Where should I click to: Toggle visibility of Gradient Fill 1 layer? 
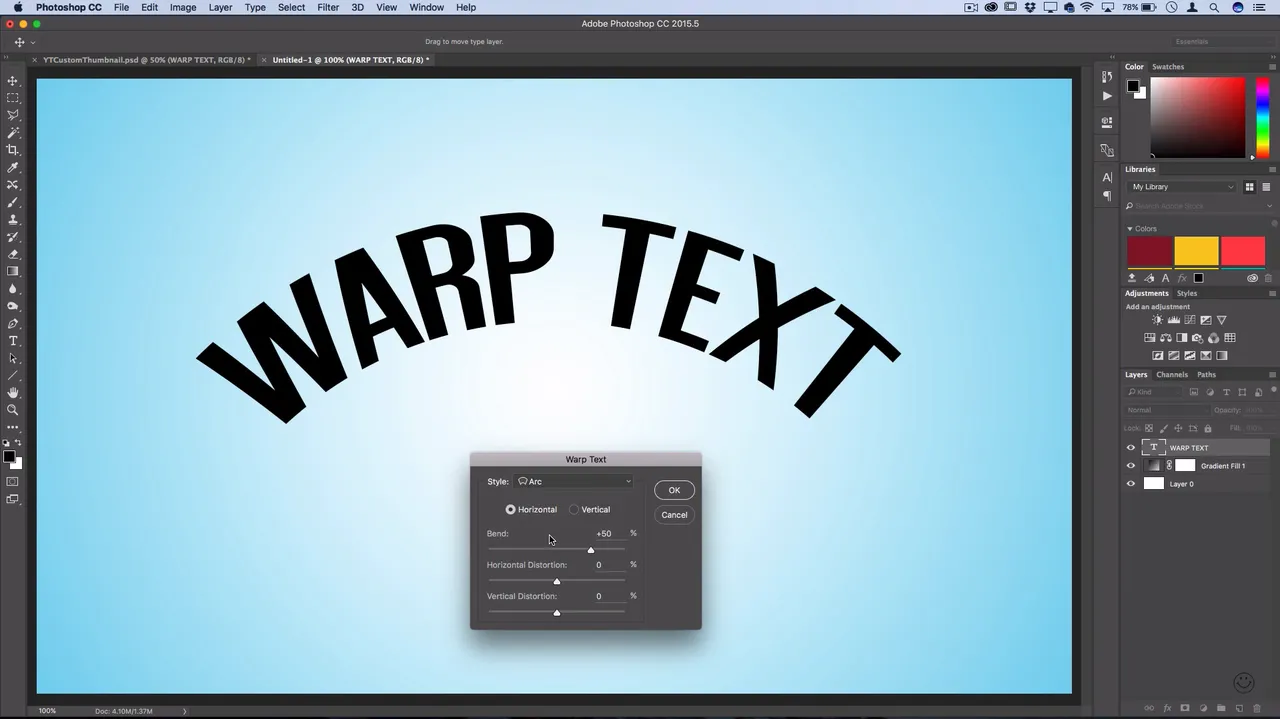[1131, 466]
